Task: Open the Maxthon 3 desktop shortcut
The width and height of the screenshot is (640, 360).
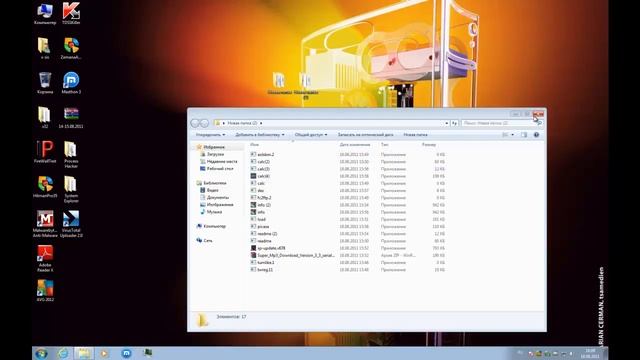Action: (x=71, y=83)
